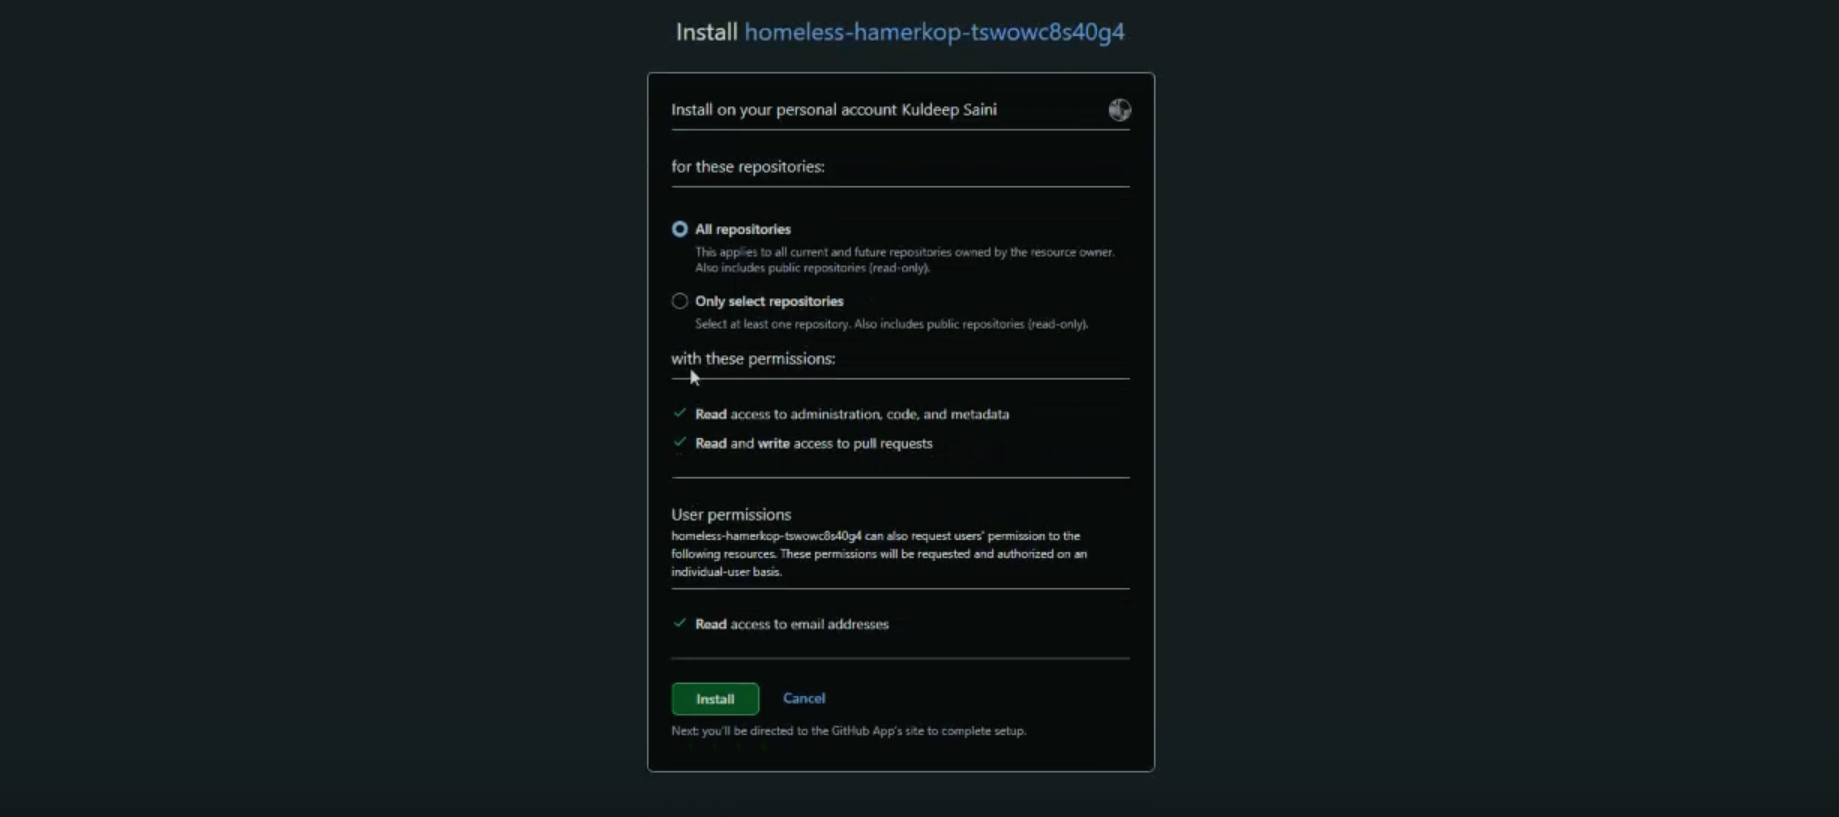
Task: Click checkmark beside pull requests access
Action: coord(680,442)
